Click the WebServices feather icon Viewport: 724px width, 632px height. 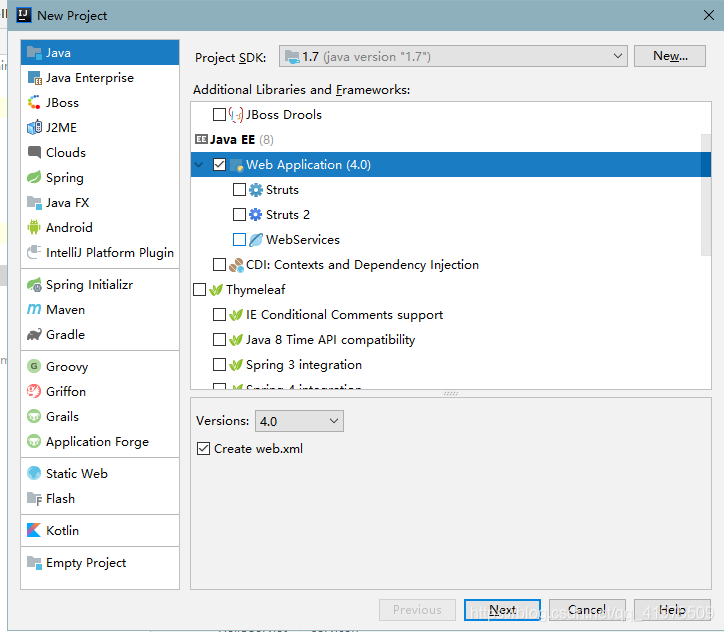pyautogui.click(x=256, y=240)
